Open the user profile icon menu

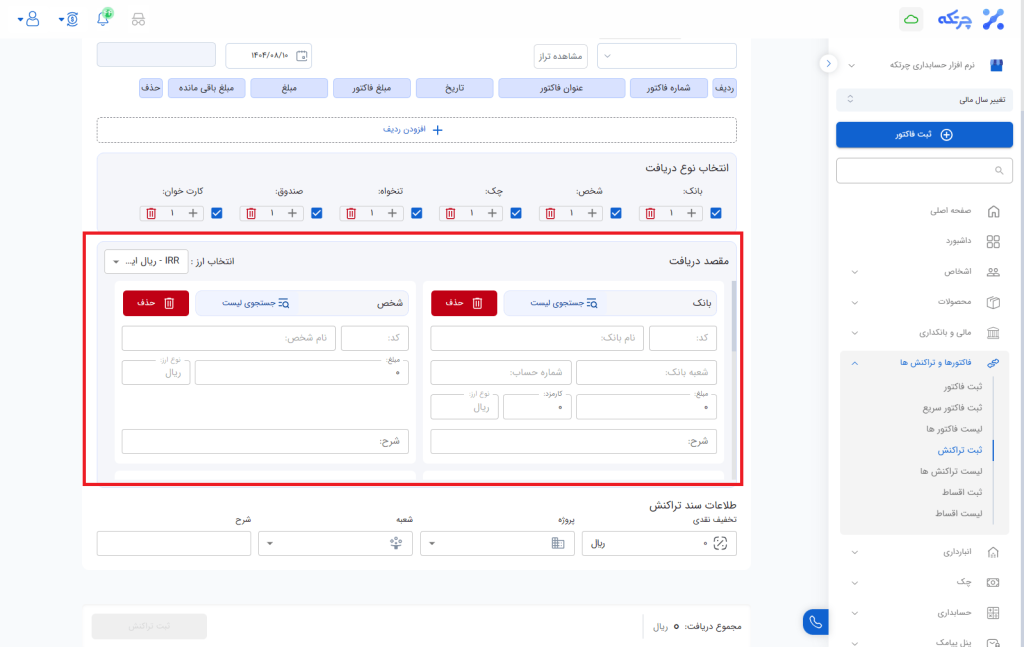point(32,19)
